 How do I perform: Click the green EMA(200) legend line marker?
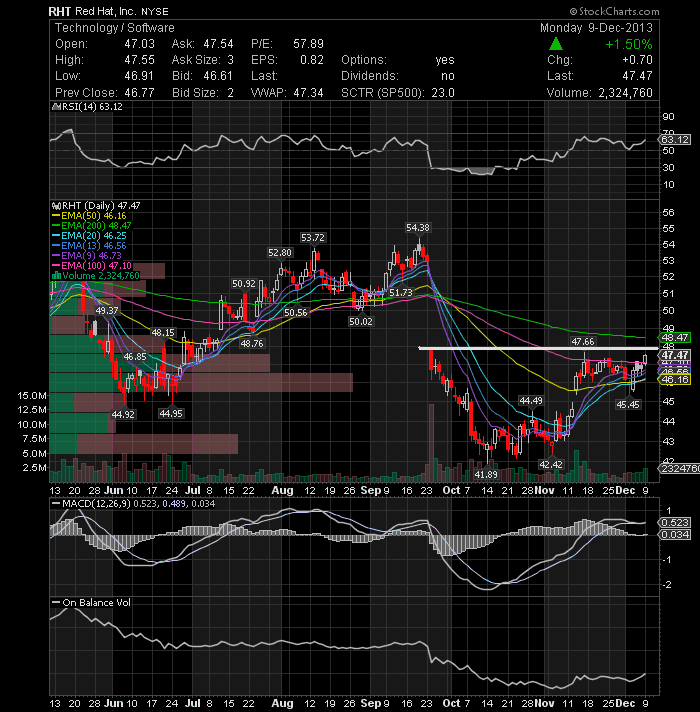pyautogui.click(x=56, y=226)
